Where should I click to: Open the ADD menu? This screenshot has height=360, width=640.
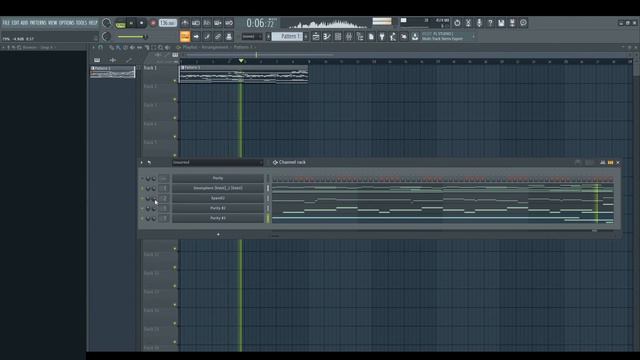coord(24,23)
